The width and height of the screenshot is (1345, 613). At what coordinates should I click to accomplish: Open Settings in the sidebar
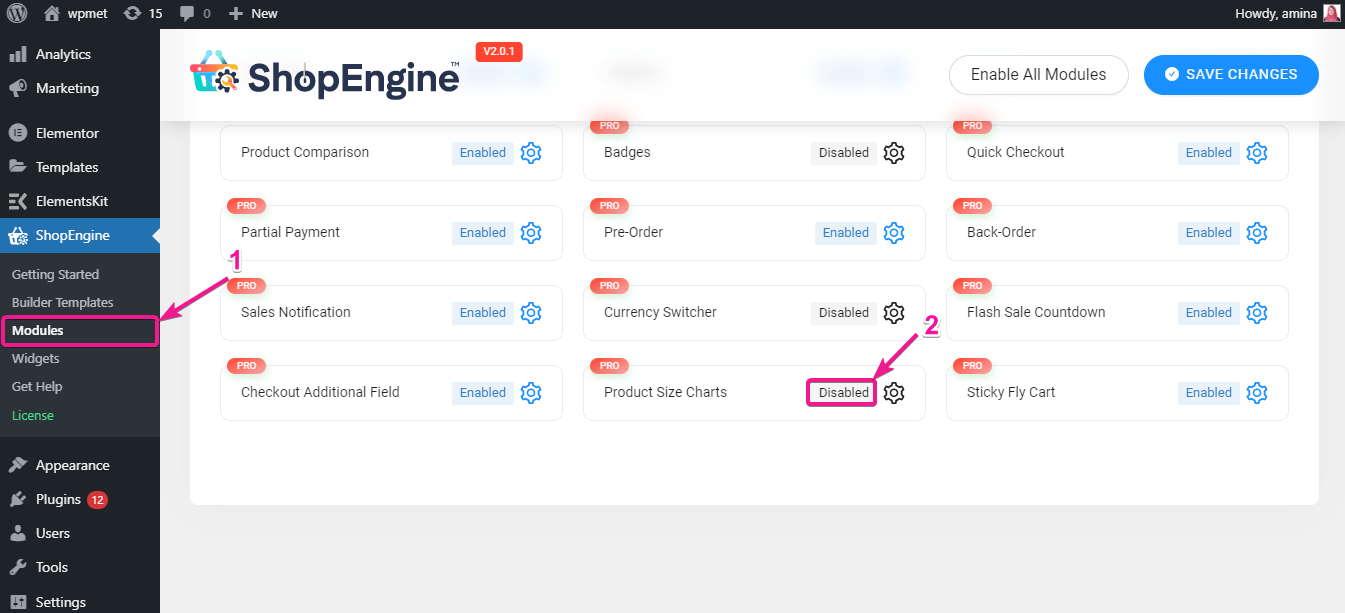(x=80, y=601)
